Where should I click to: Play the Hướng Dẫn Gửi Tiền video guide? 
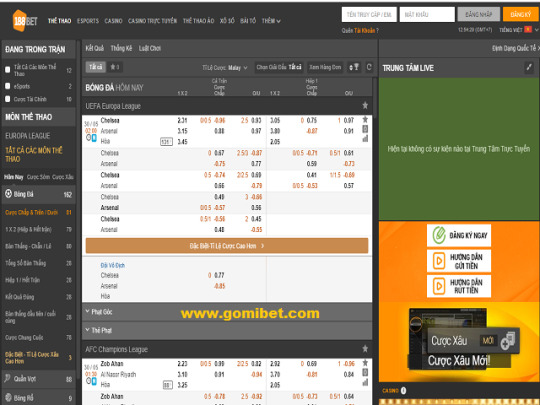point(459,261)
